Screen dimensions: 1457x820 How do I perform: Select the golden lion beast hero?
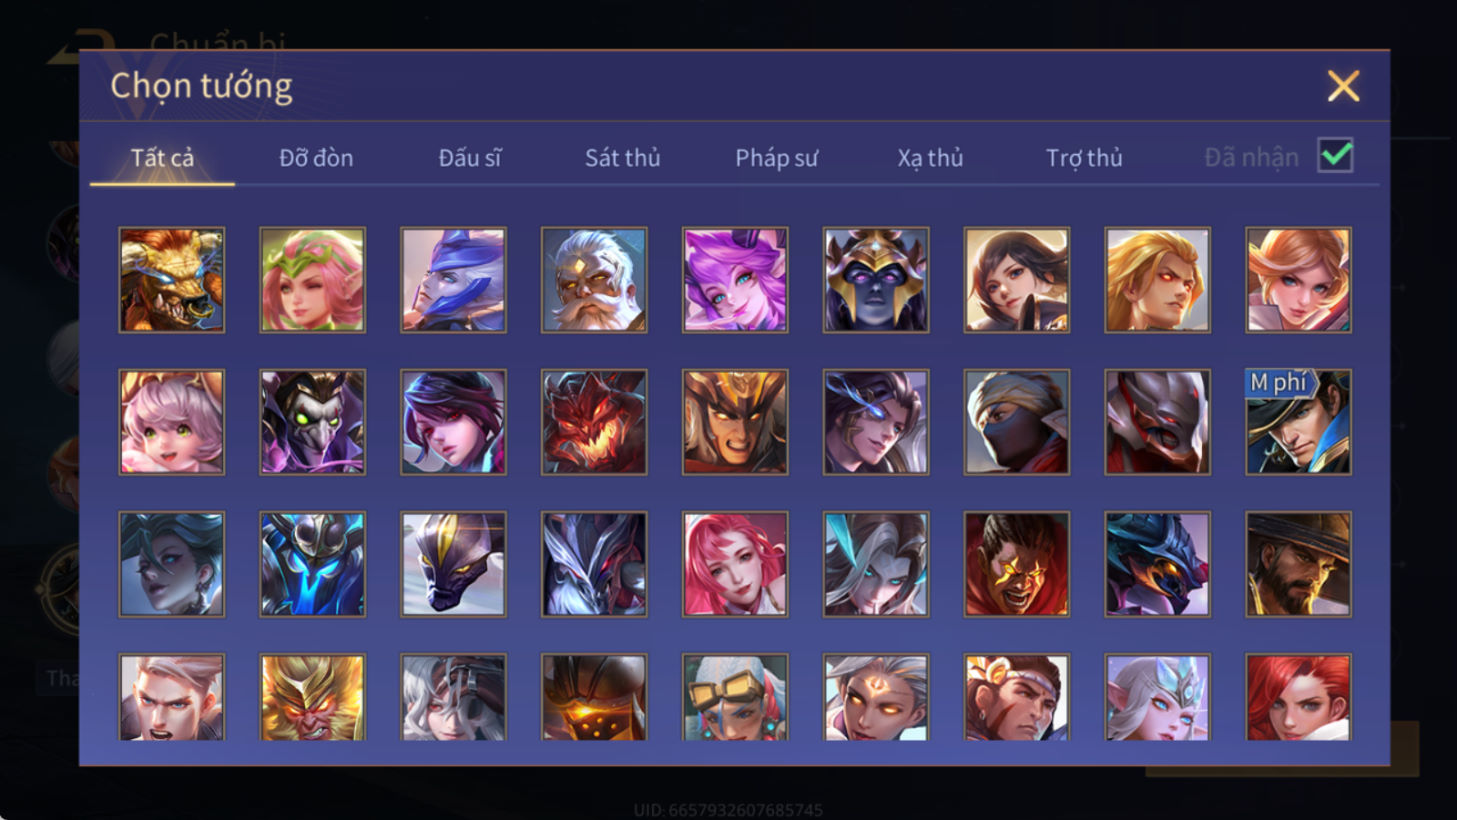pos(172,280)
